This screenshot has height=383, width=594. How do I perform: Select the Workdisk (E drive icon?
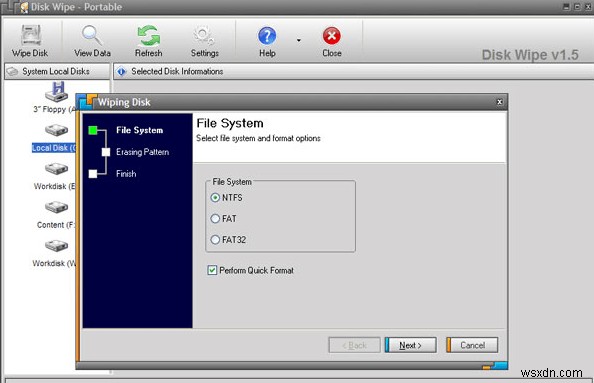(x=56, y=169)
